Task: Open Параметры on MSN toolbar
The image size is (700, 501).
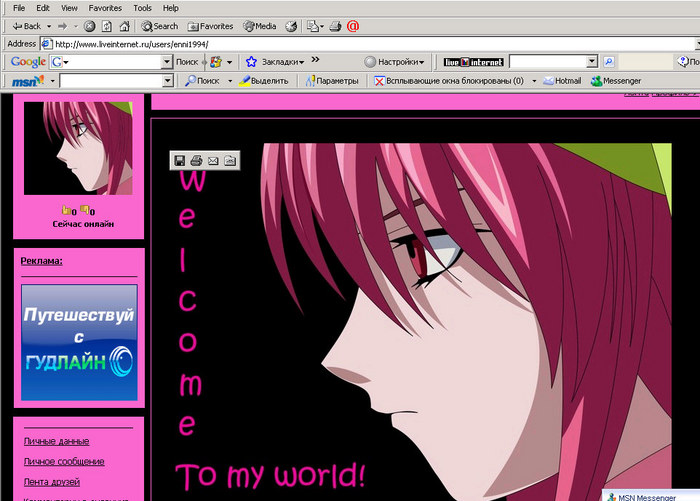Action: [332, 81]
